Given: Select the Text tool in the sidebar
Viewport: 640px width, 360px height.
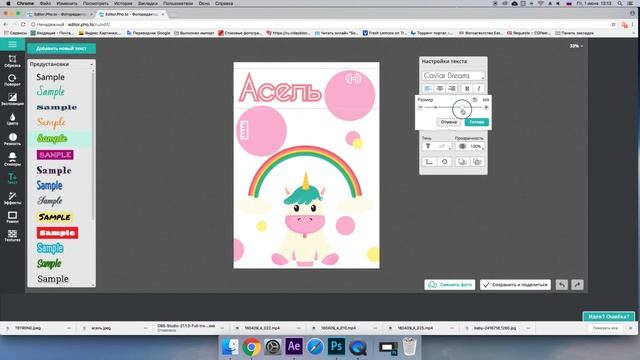Looking at the screenshot, I should (12, 178).
